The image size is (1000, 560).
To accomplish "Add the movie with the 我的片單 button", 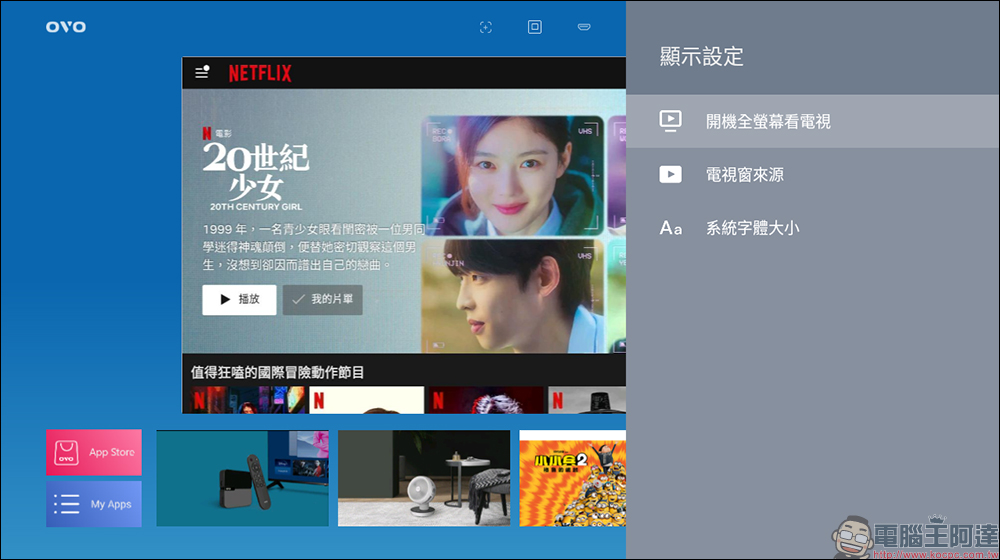I will (322, 299).
